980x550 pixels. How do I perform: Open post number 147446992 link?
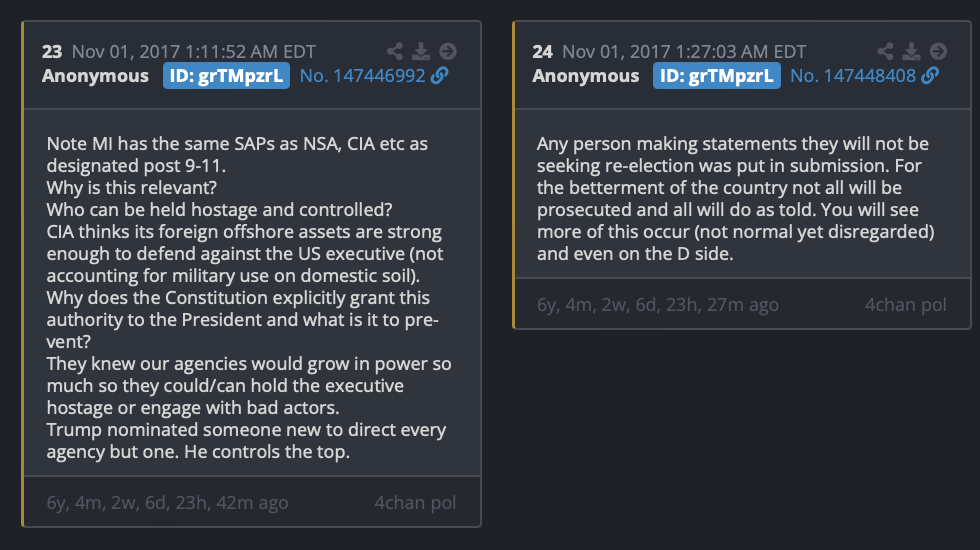click(362, 76)
